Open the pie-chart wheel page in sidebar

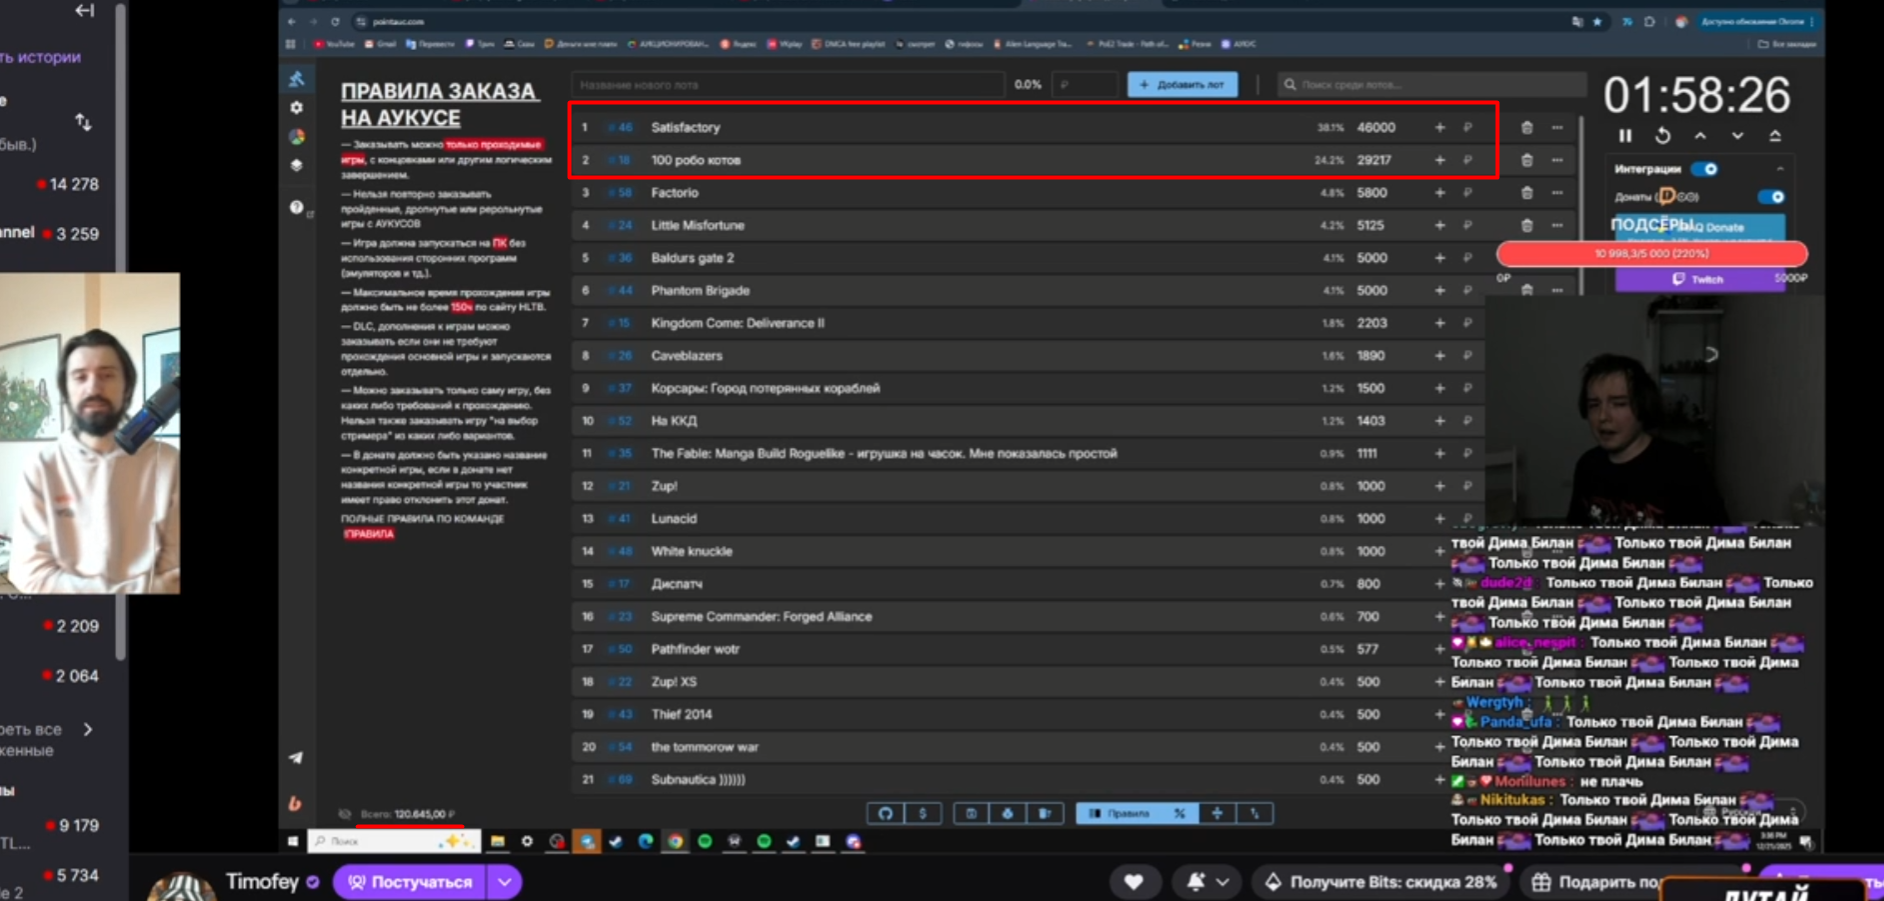pos(296,136)
